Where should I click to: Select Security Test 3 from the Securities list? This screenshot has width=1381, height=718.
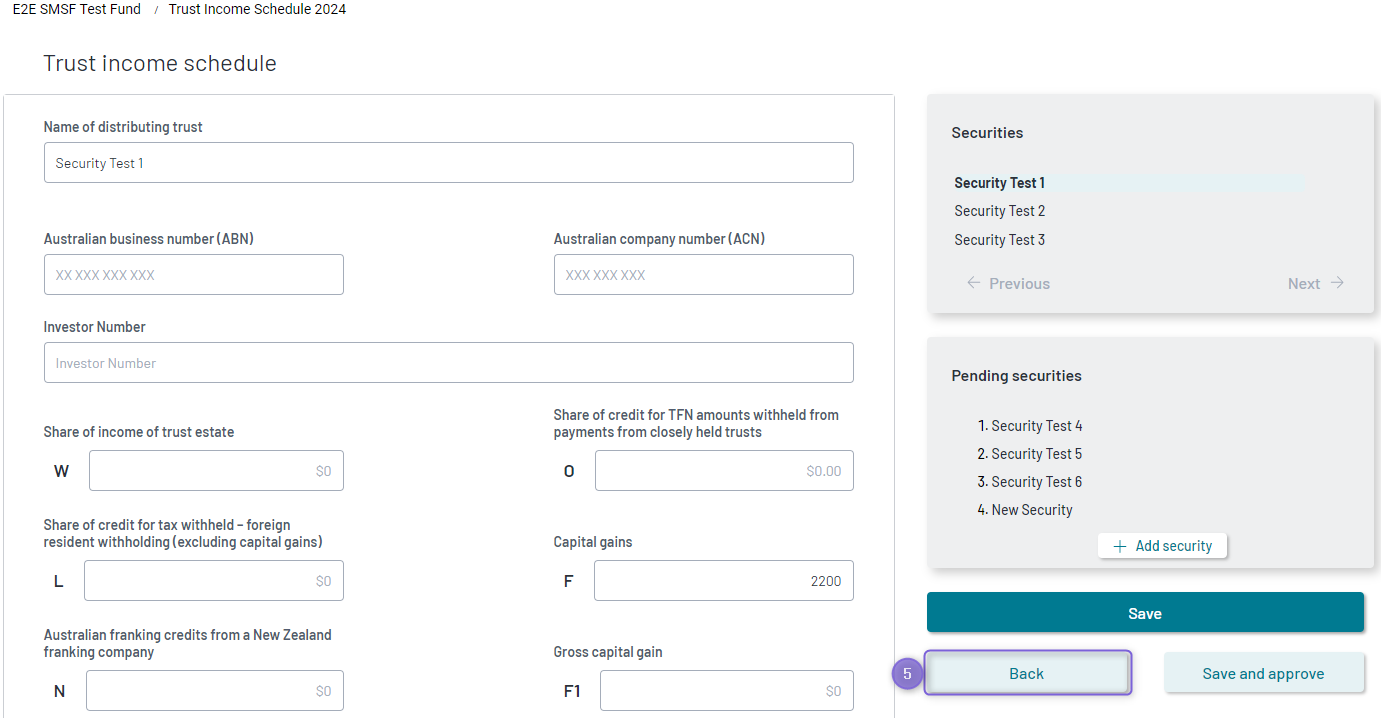999,239
